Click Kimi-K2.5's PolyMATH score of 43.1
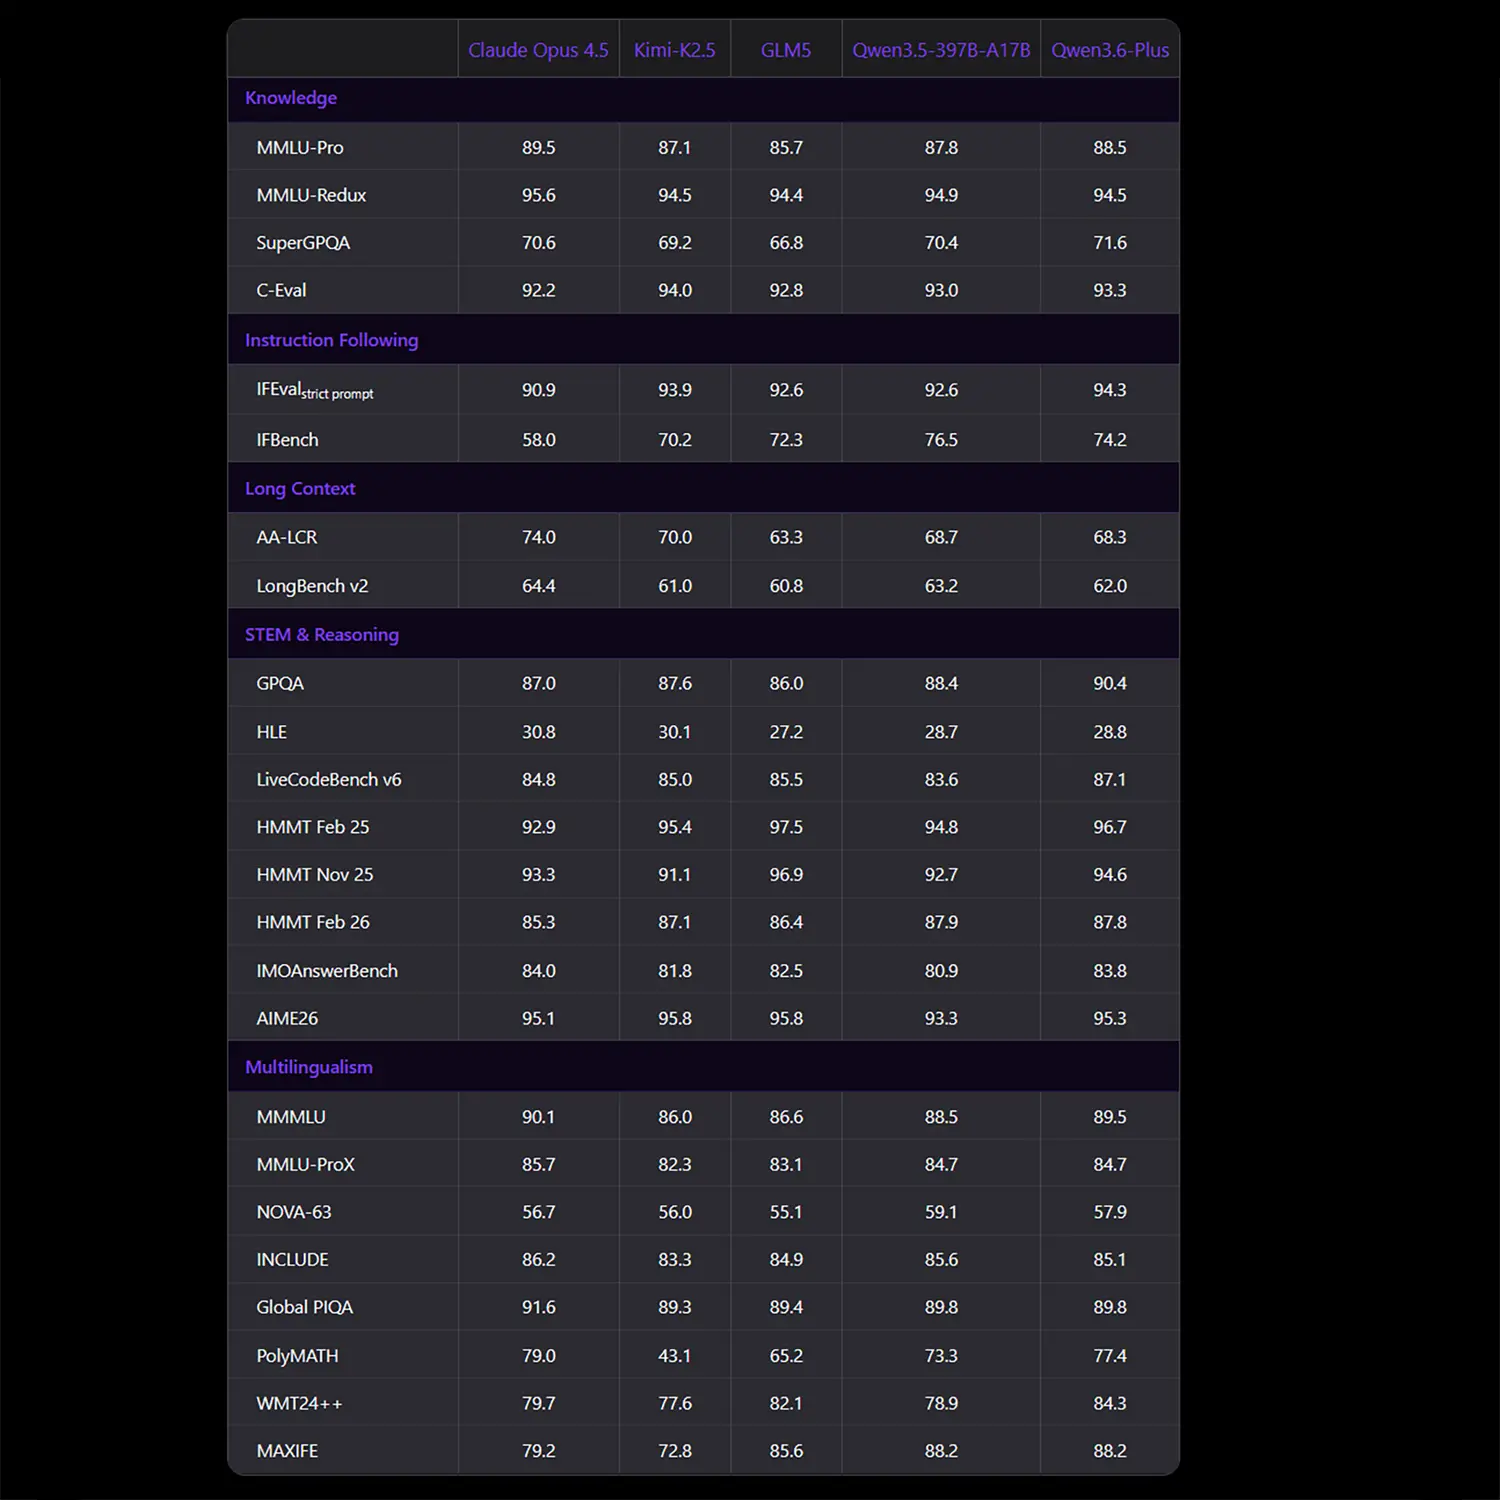1500x1500 pixels. tap(674, 1356)
